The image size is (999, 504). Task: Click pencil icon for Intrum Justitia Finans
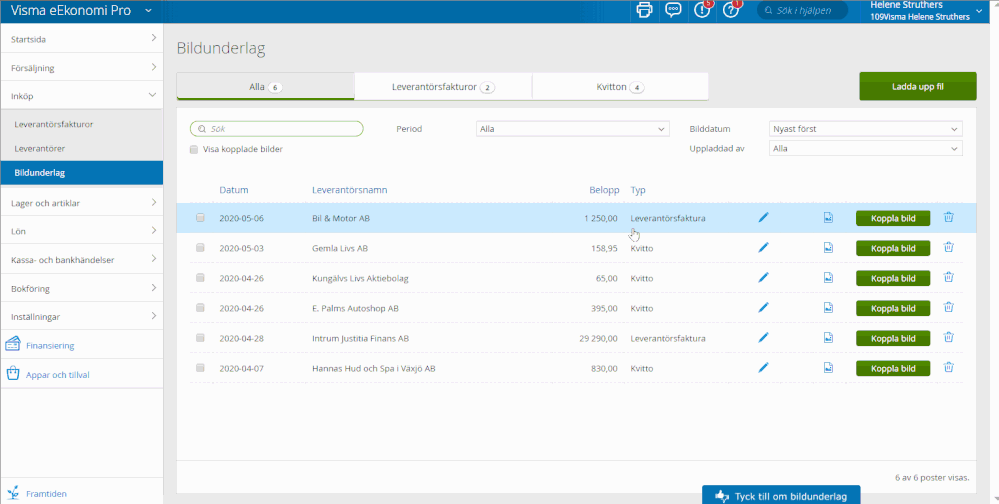point(764,338)
